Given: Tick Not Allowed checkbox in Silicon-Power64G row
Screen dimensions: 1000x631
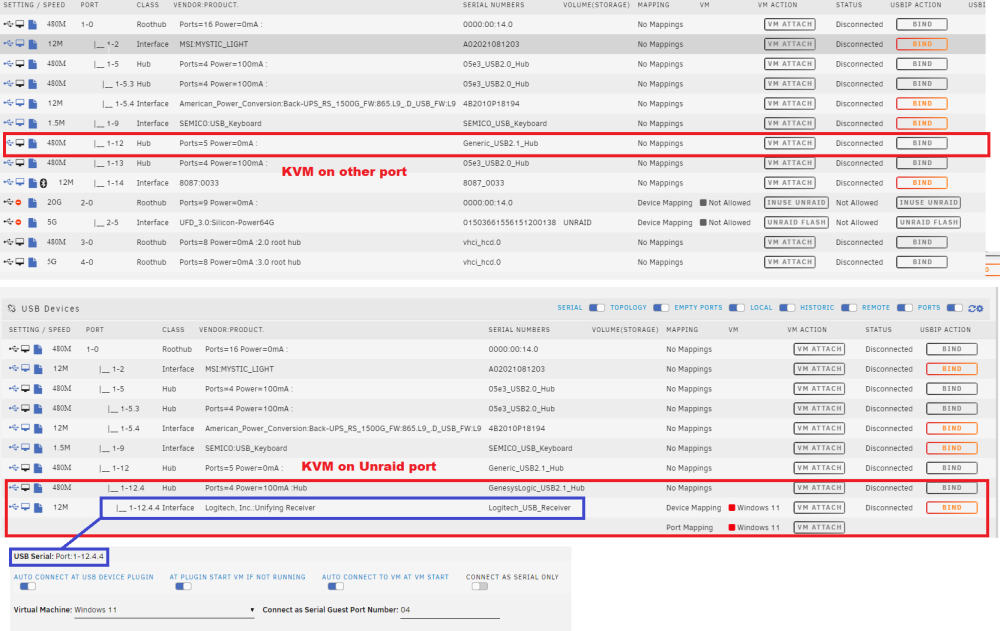Looking at the screenshot, I should (703, 223).
